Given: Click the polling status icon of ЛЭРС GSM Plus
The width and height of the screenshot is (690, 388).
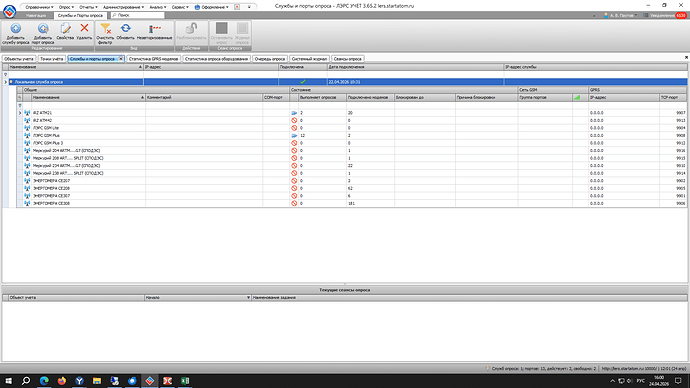Looking at the screenshot, I should click(x=294, y=135).
